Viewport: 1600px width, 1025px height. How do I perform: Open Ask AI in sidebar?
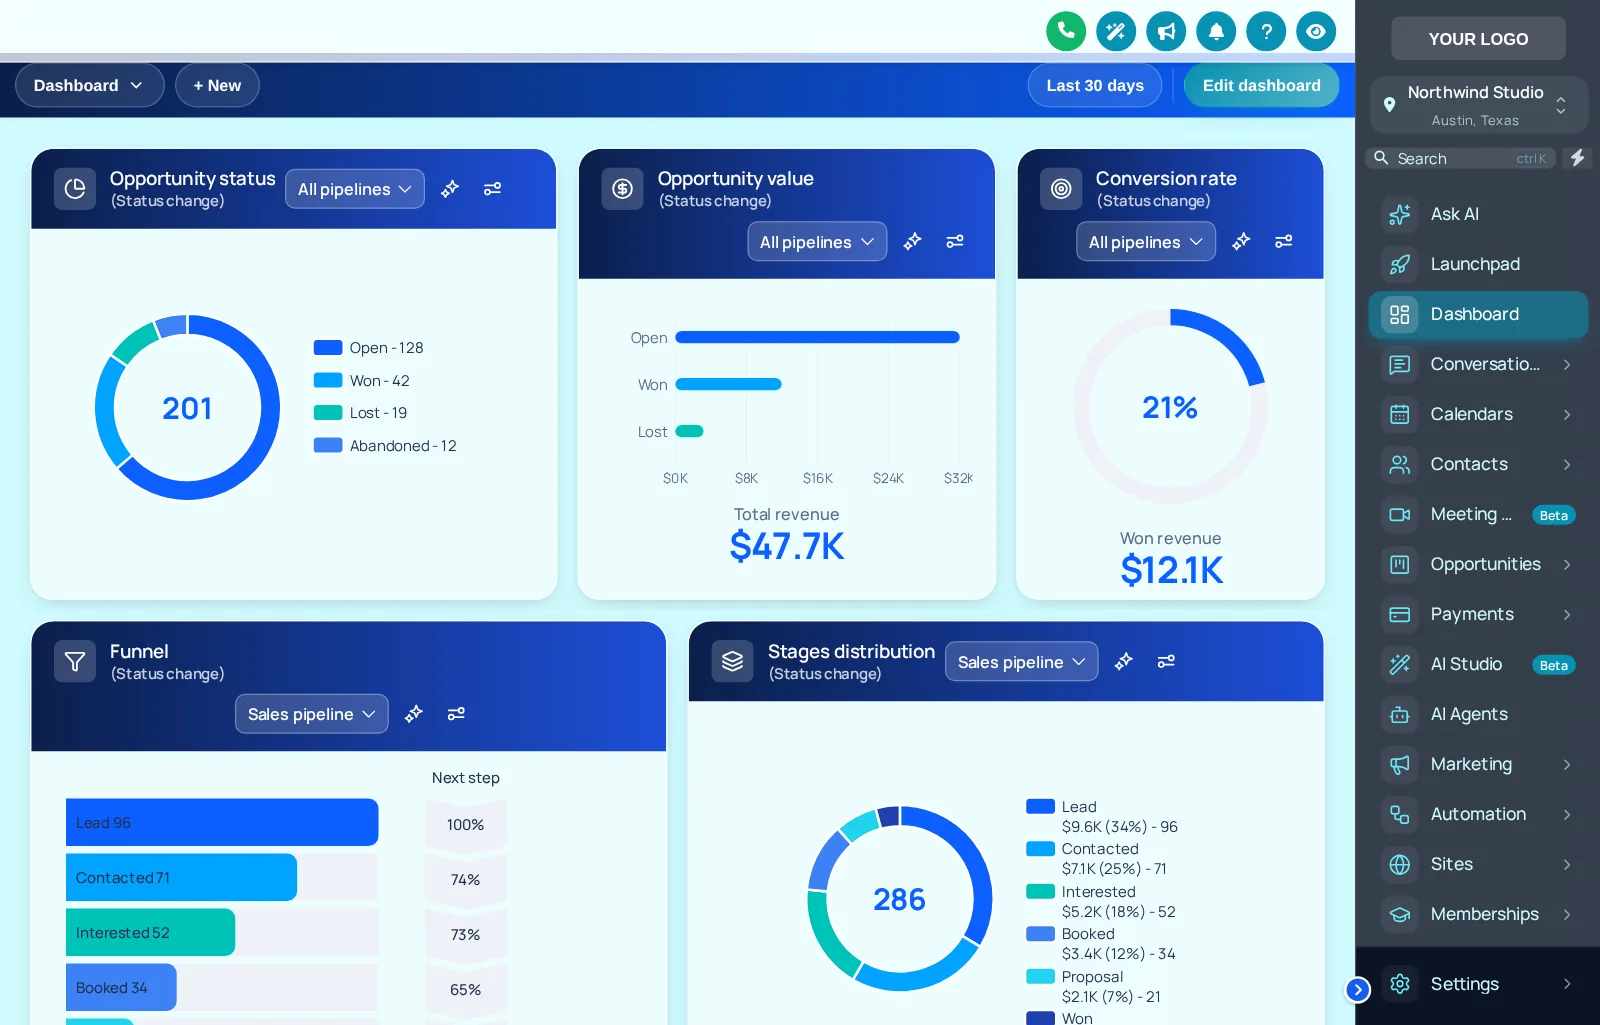[x=1478, y=214]
